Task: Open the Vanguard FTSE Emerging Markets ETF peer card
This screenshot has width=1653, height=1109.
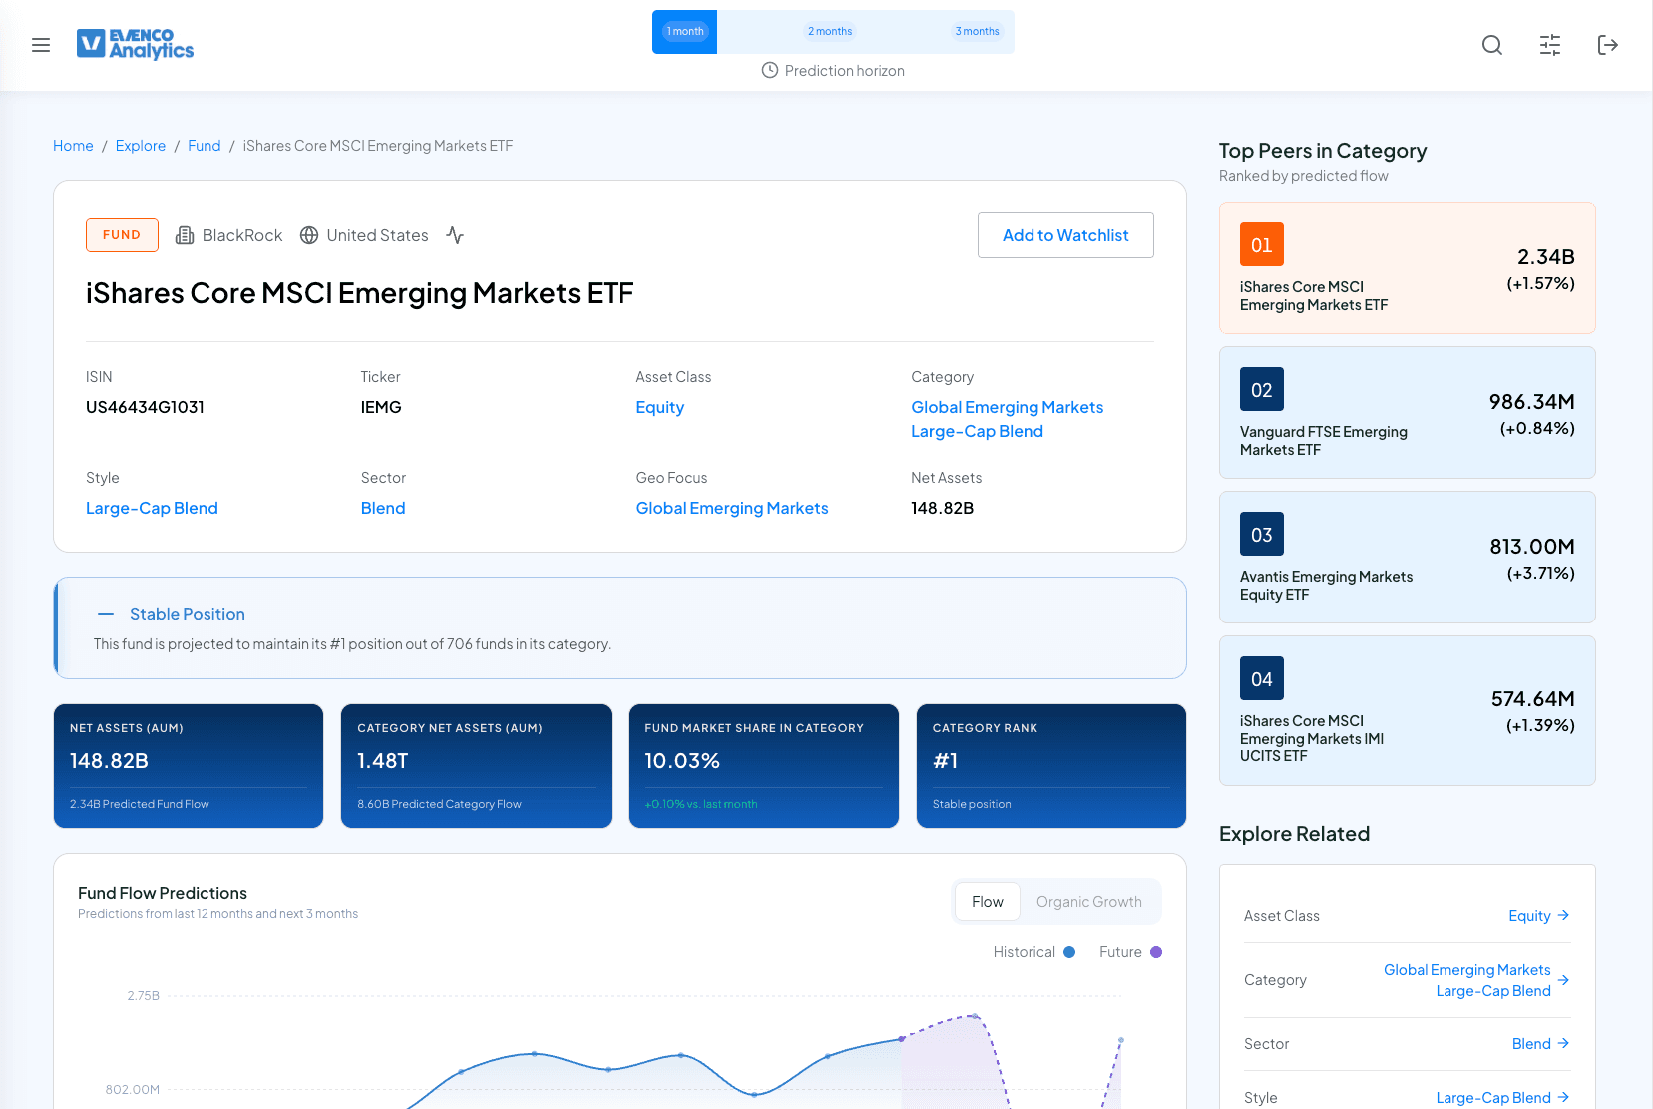Action: coord(1406,412)
